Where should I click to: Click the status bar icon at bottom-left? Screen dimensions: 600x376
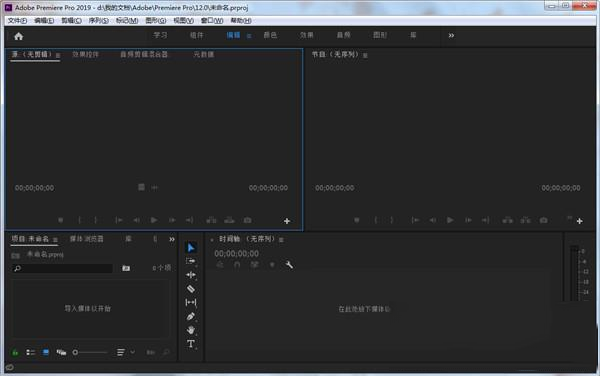(x=10, y=368)
